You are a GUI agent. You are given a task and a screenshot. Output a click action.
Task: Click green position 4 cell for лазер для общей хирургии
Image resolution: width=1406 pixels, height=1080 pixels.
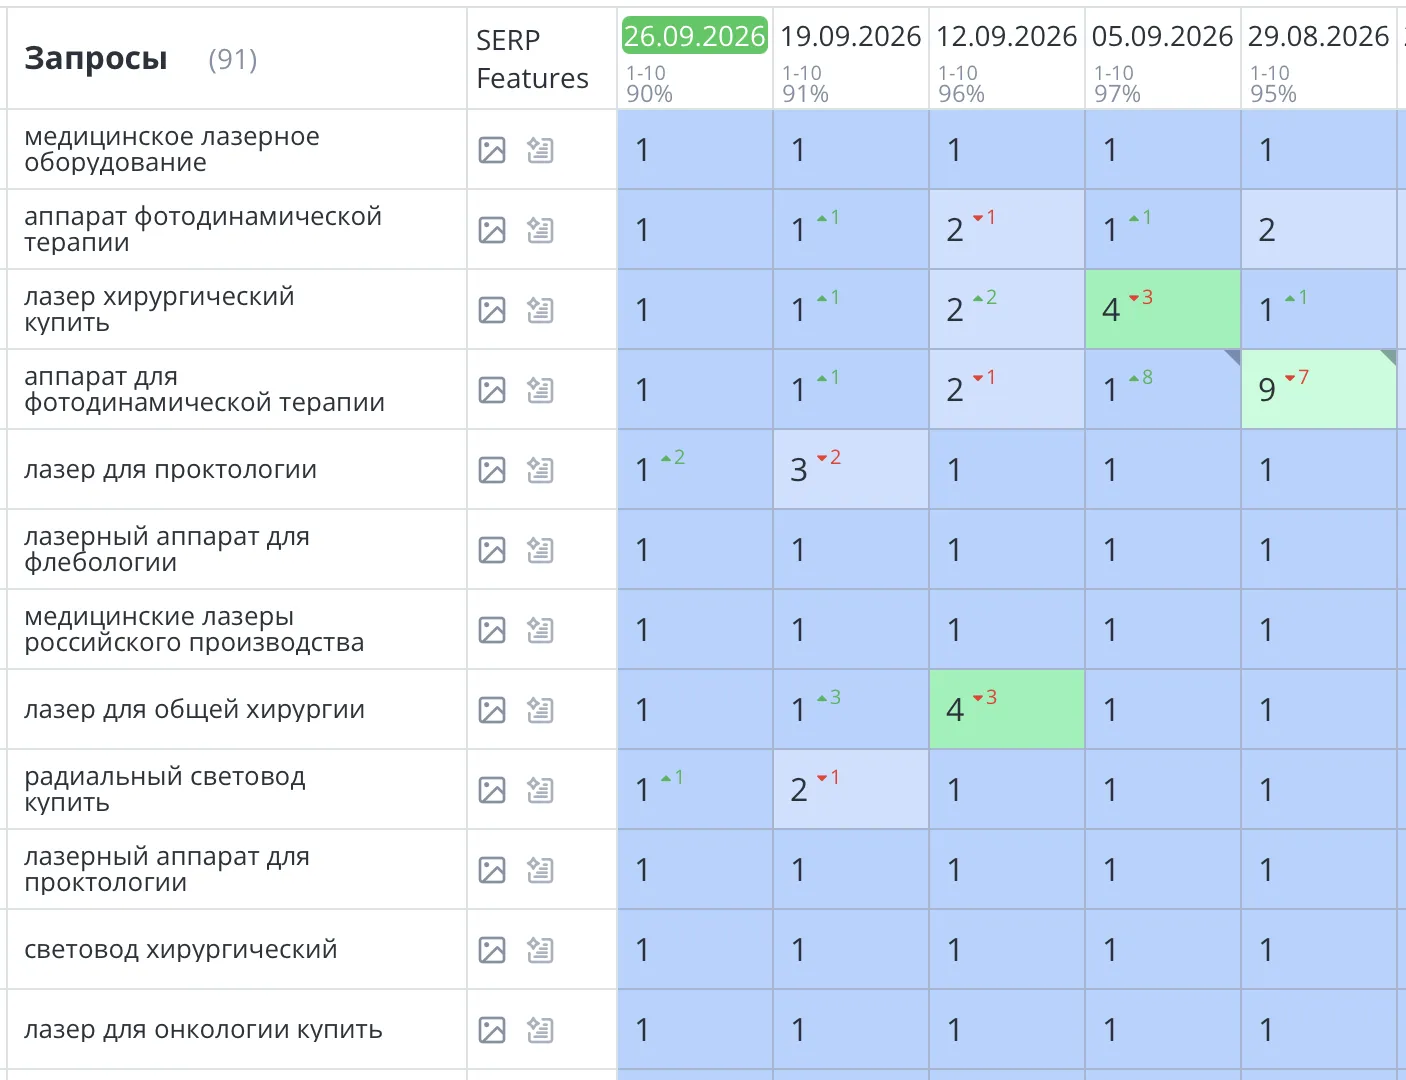click(x=1007, y=710)
